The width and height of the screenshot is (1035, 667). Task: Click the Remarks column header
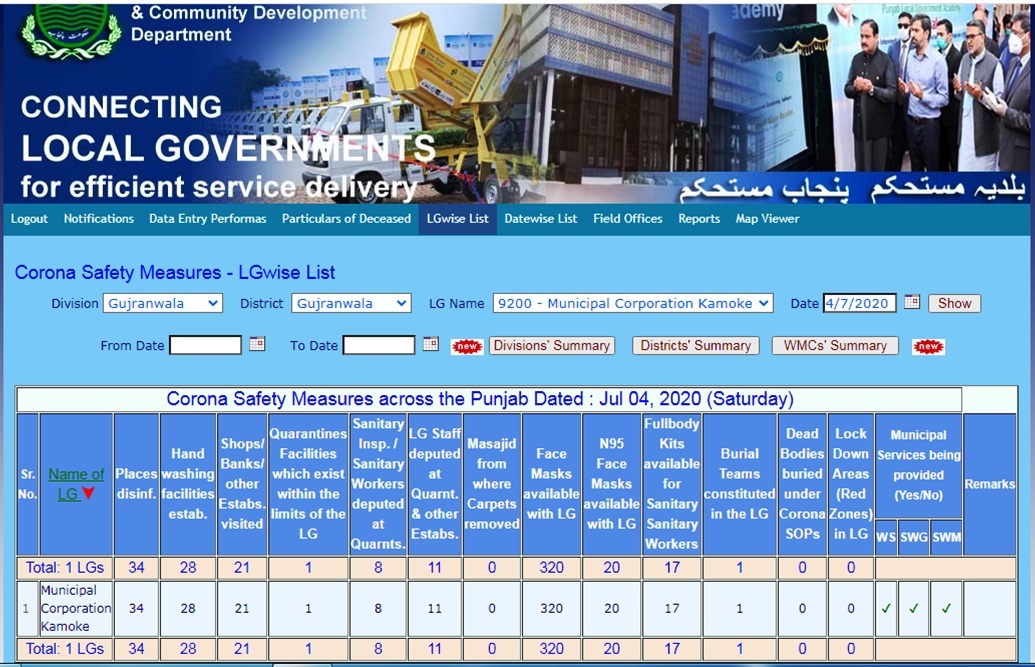[x=989, y=484]
